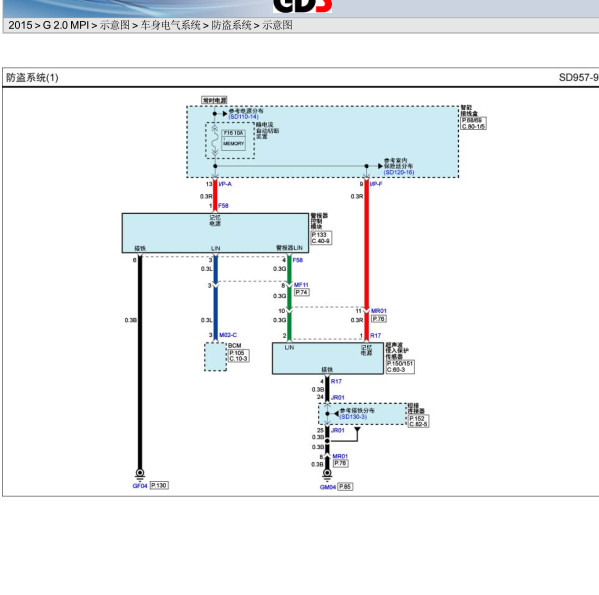Follow the SD120-16 fuse distribution link
Image resolution: width=599 pixels, height=595 pixels.
click(x=399, y=172)
